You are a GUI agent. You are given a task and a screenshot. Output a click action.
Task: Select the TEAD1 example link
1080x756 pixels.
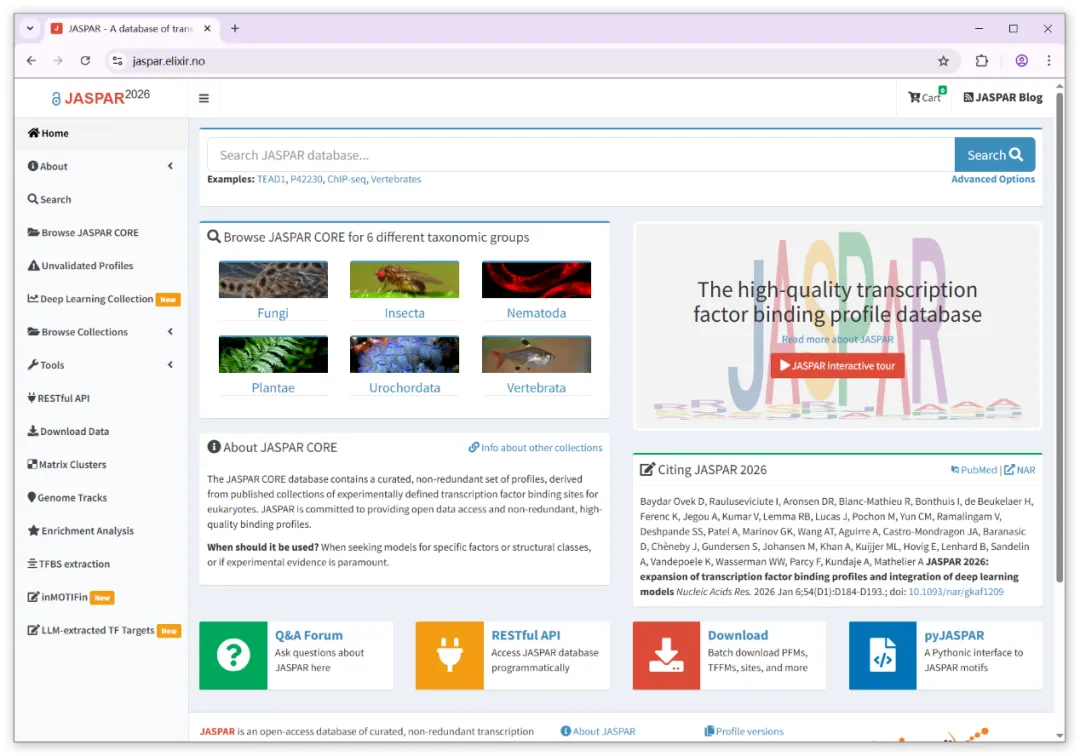coord(271,179)
